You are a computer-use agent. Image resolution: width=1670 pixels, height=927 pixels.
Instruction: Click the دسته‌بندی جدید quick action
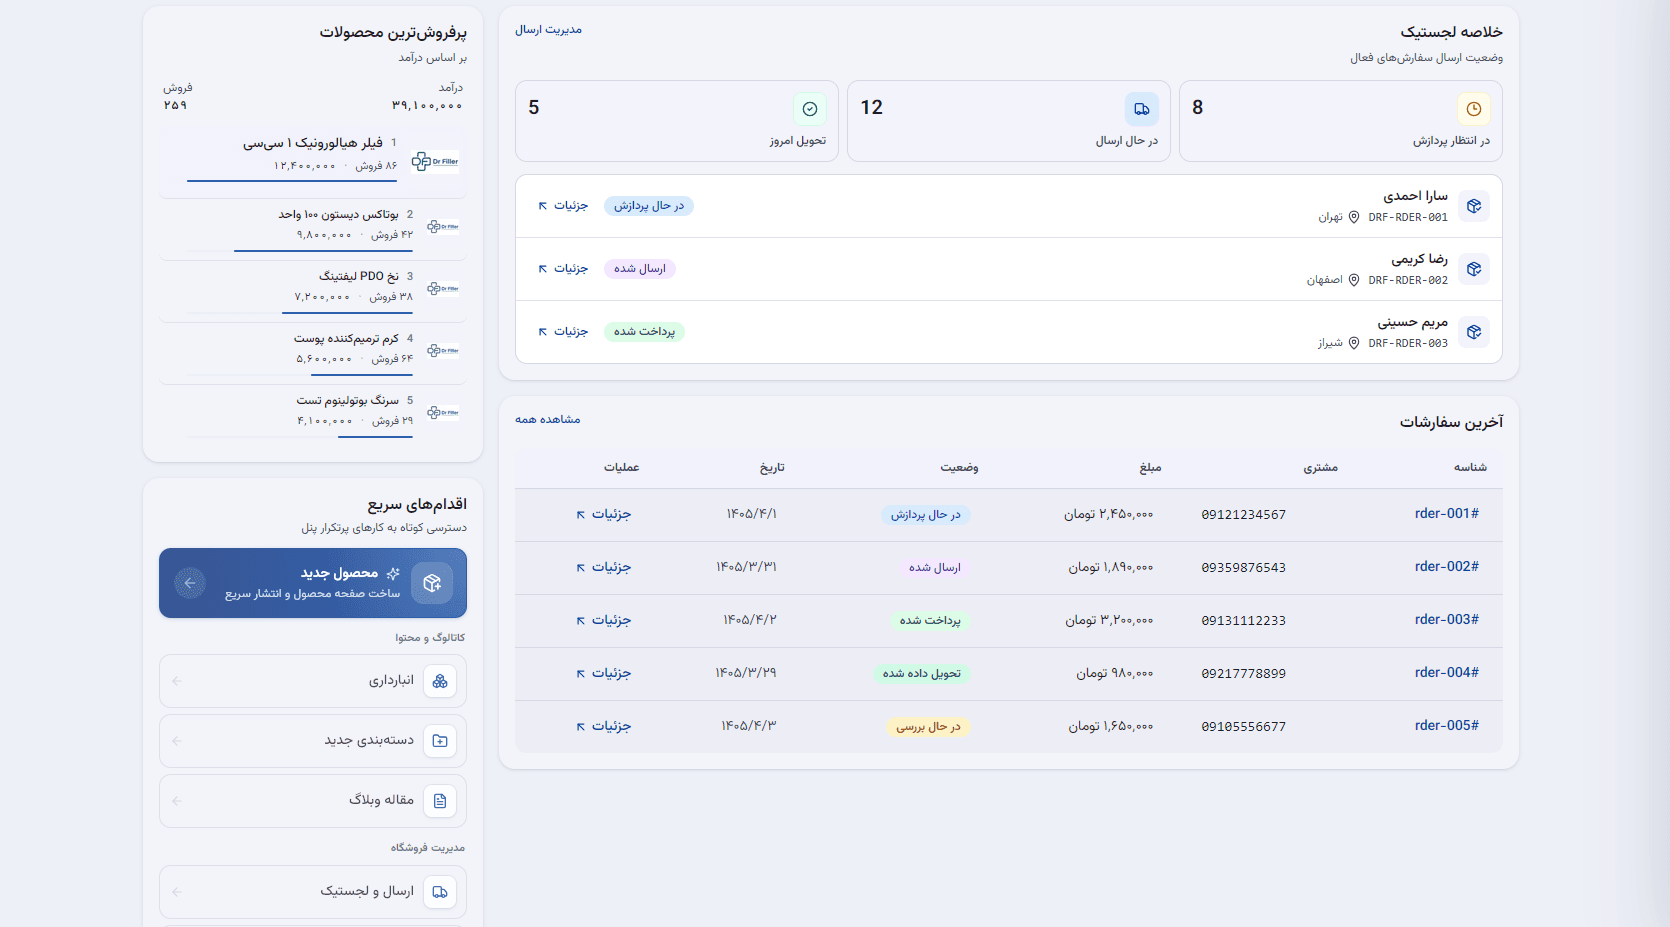(313, 741)
